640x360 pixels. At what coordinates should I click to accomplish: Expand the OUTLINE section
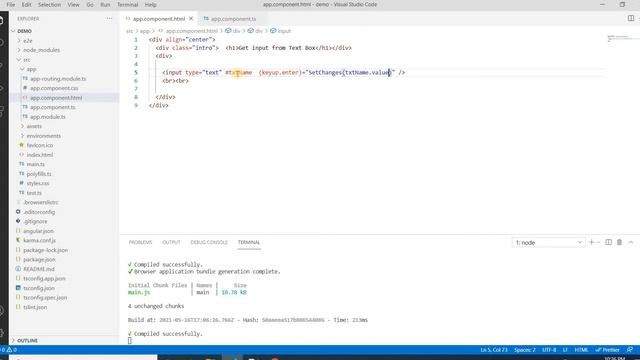point(27,340)
